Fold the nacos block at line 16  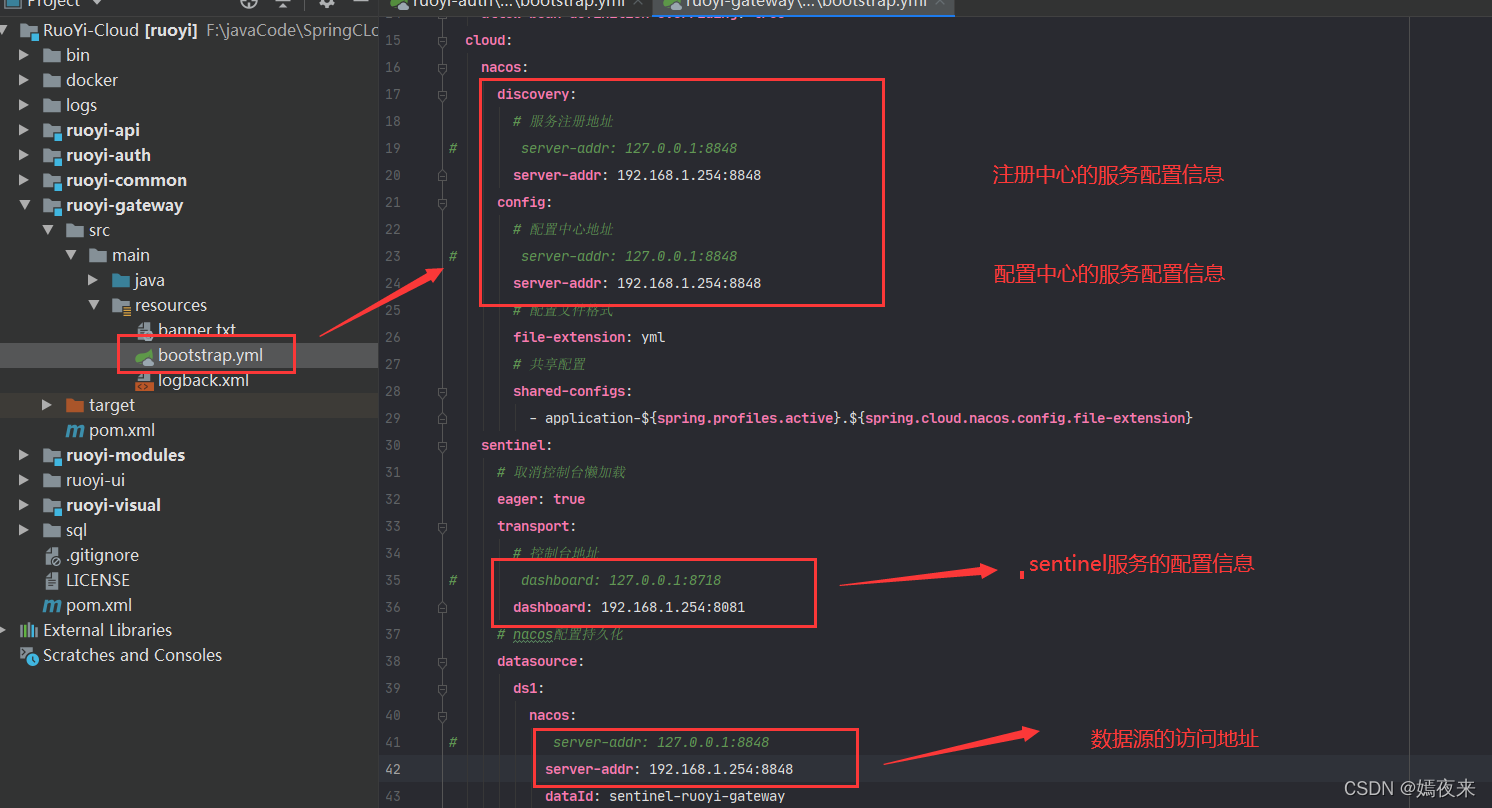click(x=441, y=68)
